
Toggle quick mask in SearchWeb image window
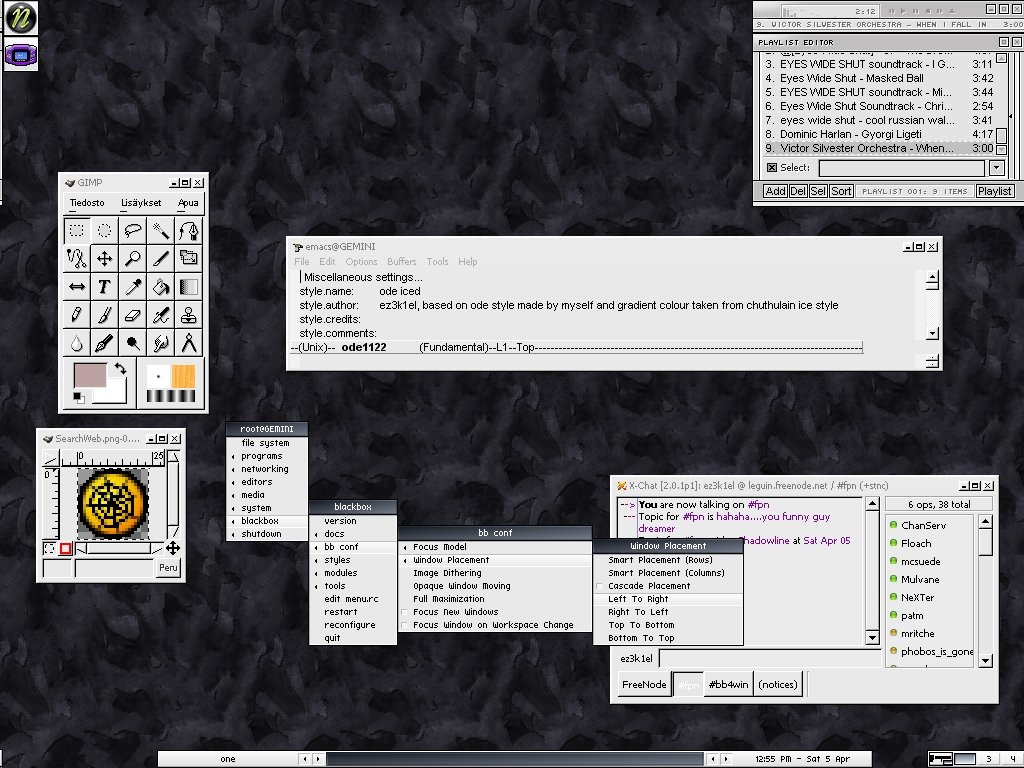coord(65,549)
